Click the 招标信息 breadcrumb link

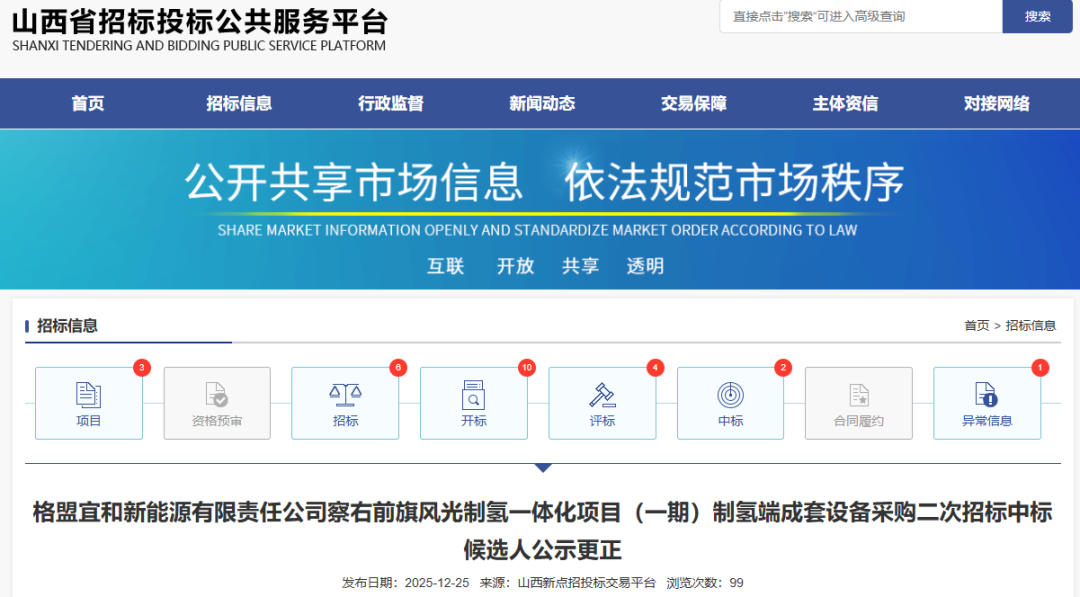[1030, 326]
